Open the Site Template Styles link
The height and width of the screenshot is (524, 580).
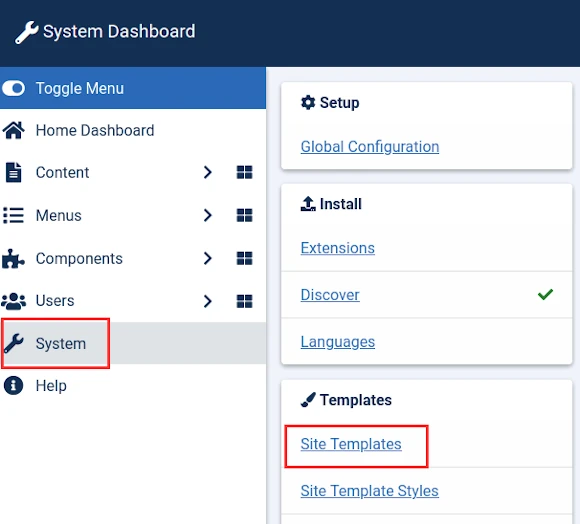[370, 491]
